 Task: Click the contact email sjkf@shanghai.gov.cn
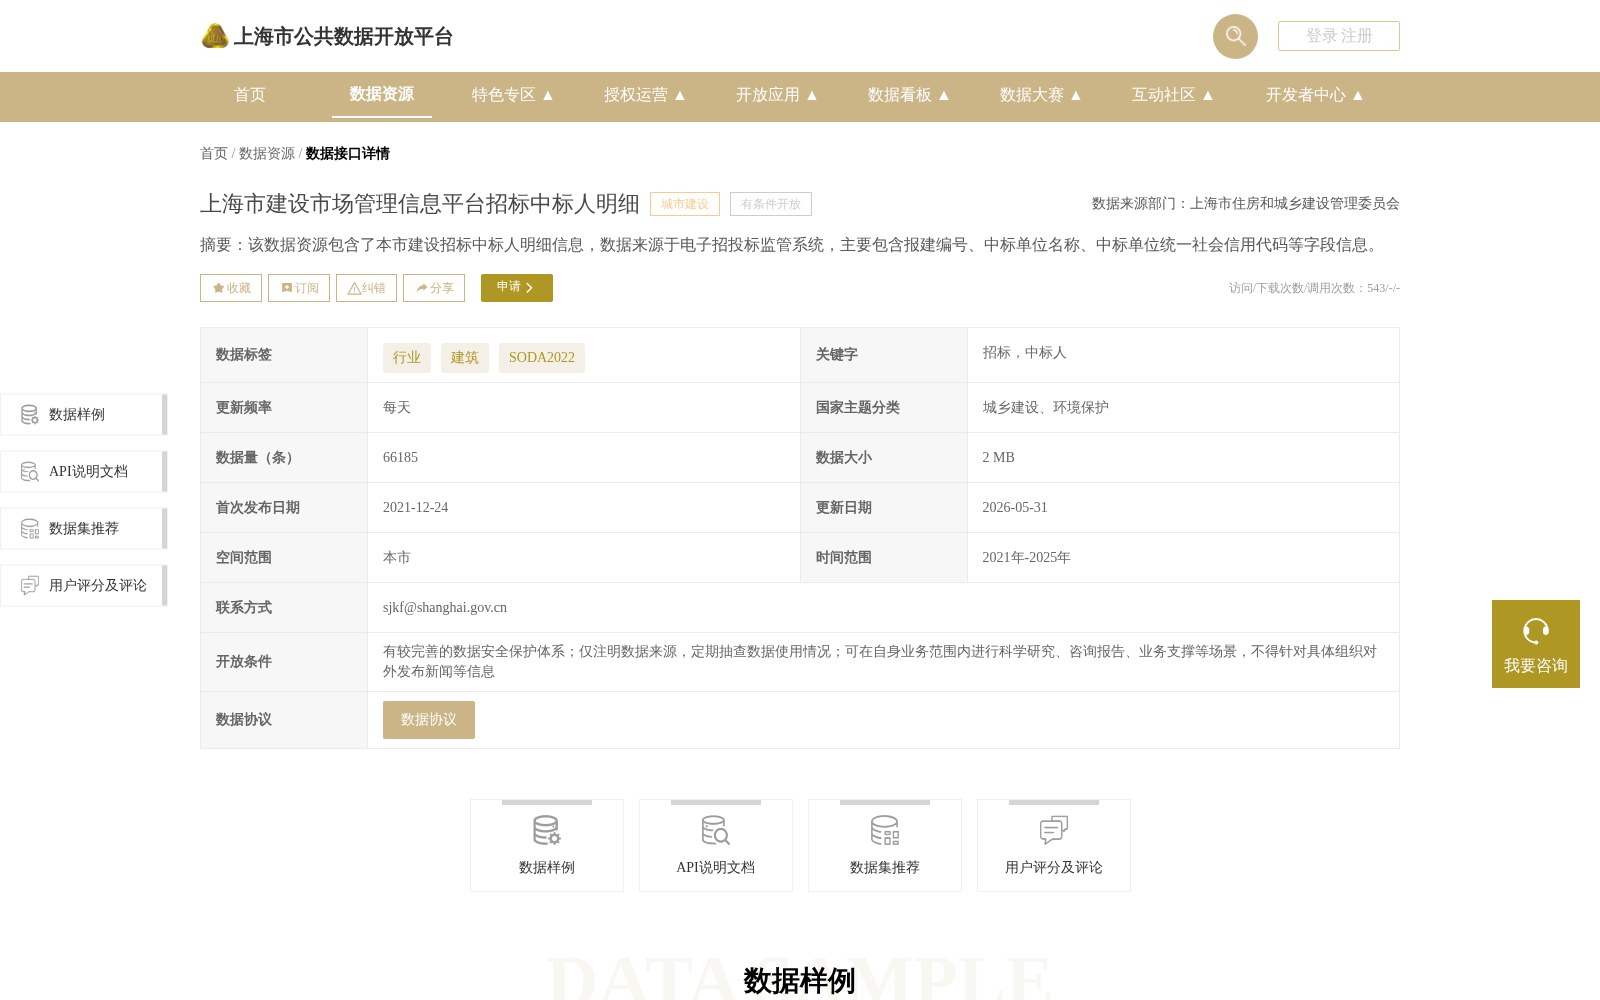click(x=445, y=607)
